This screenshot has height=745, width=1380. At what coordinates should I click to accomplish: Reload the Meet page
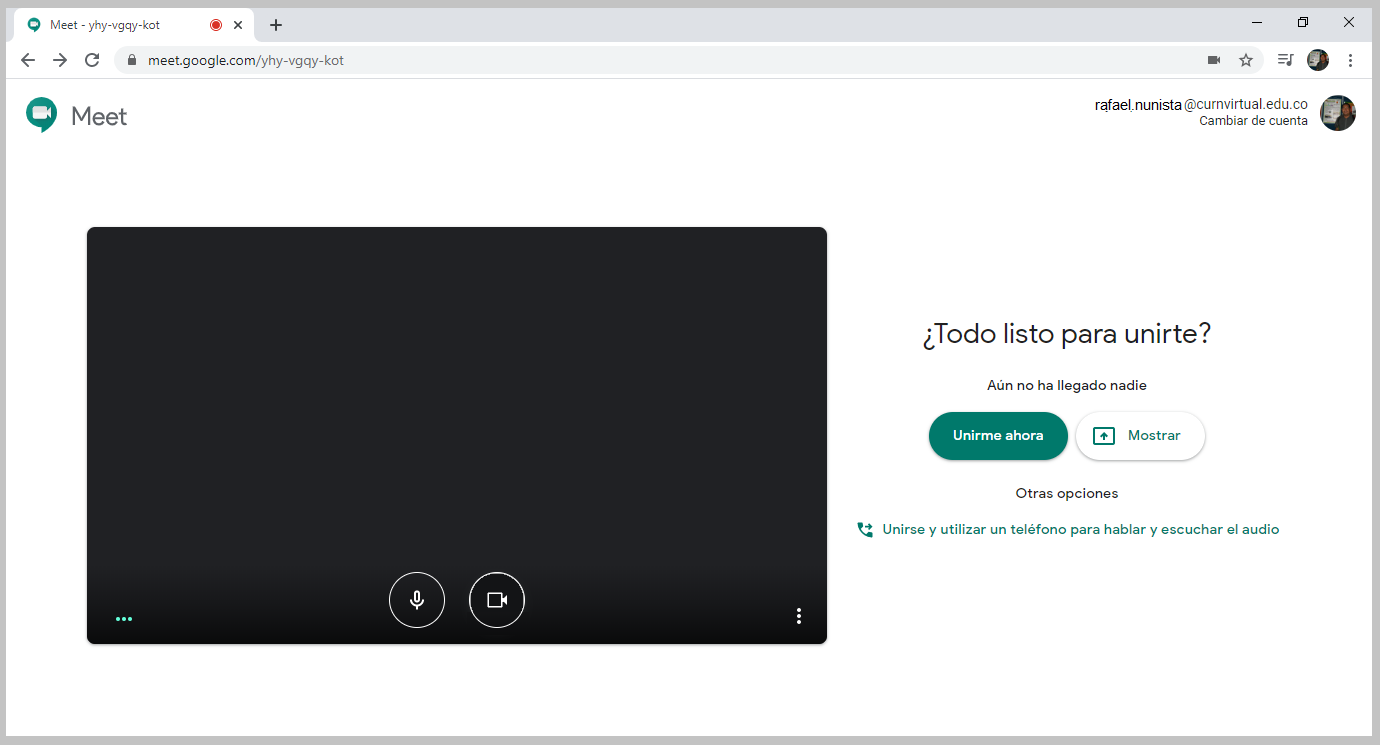point(92,60)
